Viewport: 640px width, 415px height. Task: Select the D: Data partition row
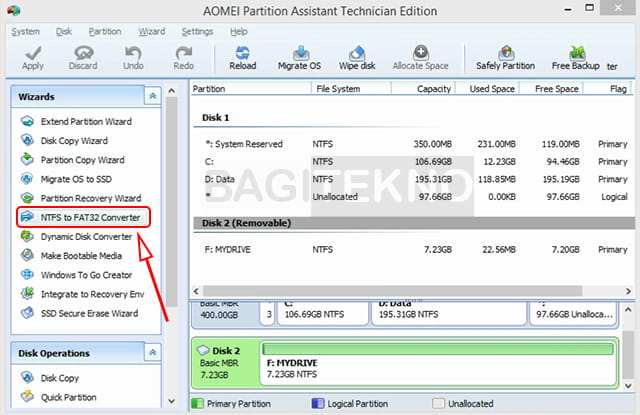click(x=416, y=179)
